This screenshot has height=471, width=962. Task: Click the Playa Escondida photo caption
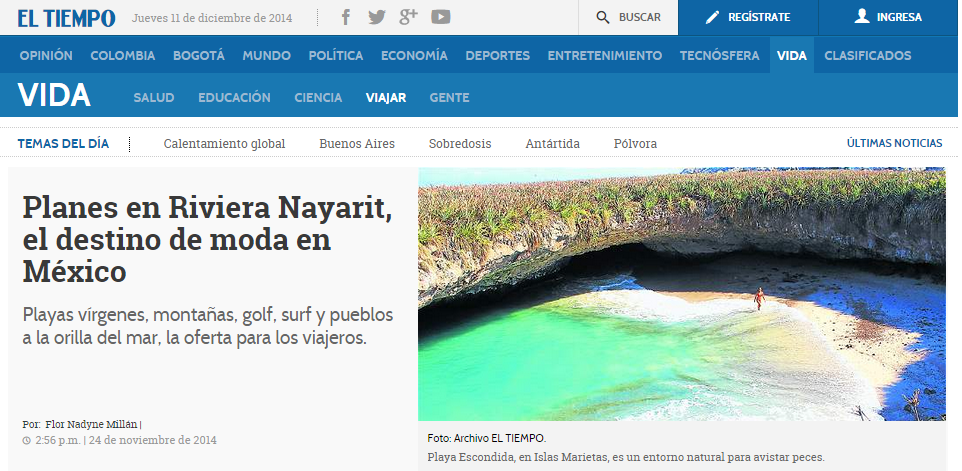(626, 458)
